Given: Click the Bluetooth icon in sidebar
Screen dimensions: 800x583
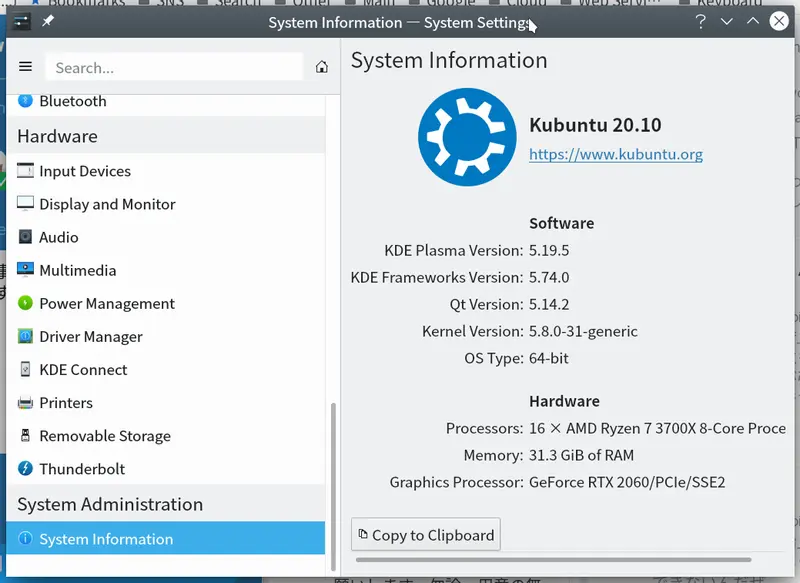Looking at the screenshot, I should [x=25, y=100].
